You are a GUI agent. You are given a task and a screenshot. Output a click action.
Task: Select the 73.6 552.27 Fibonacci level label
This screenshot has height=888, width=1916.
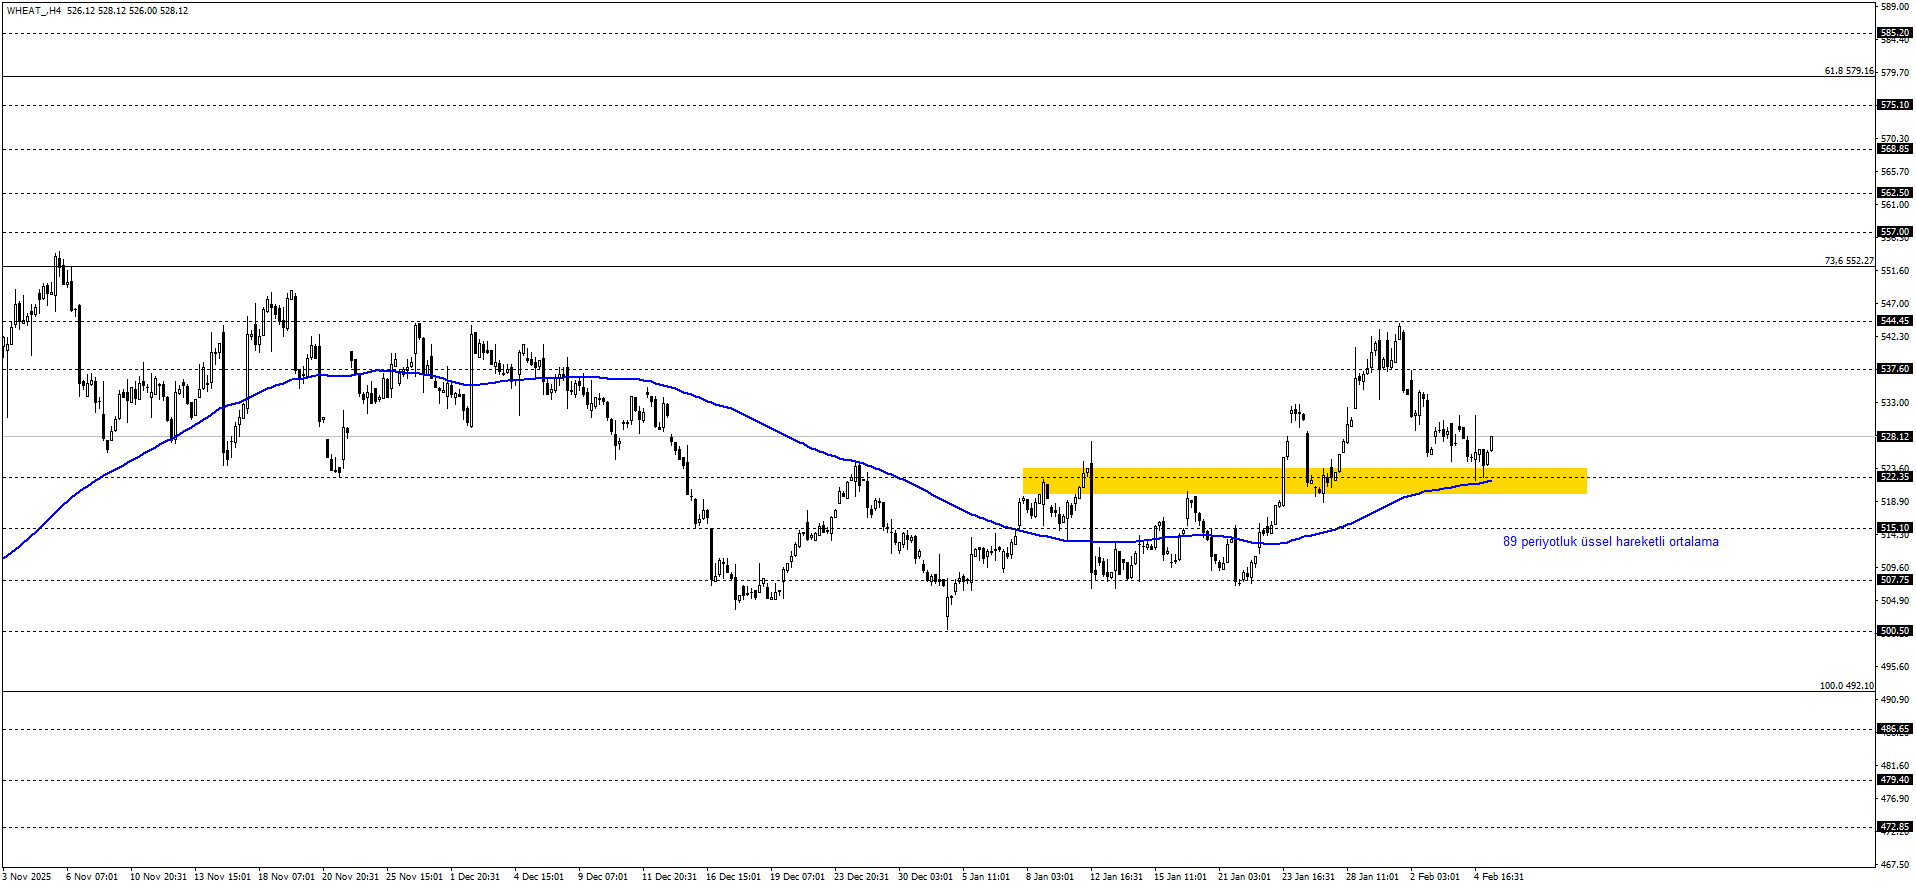(x=1848, y=261)
